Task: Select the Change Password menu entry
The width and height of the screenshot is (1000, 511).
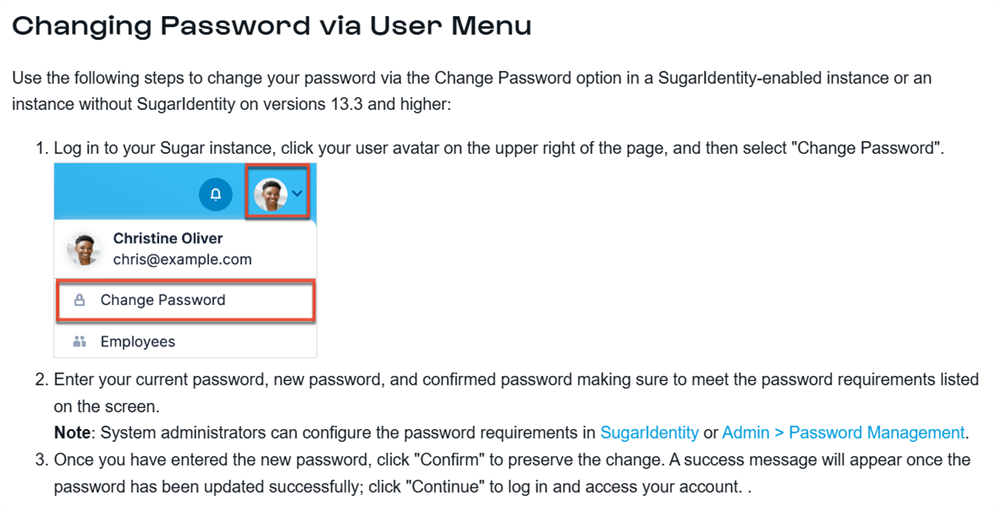Action: coord(186,300)
